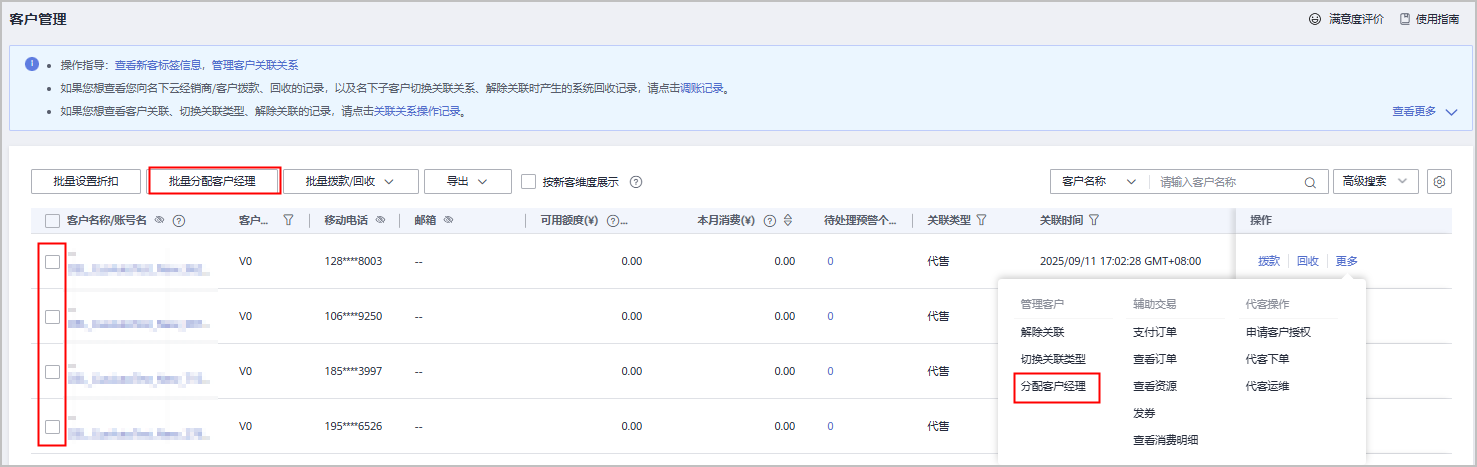
Task: Click the search magnifier icon
Action: [1309, 183]
